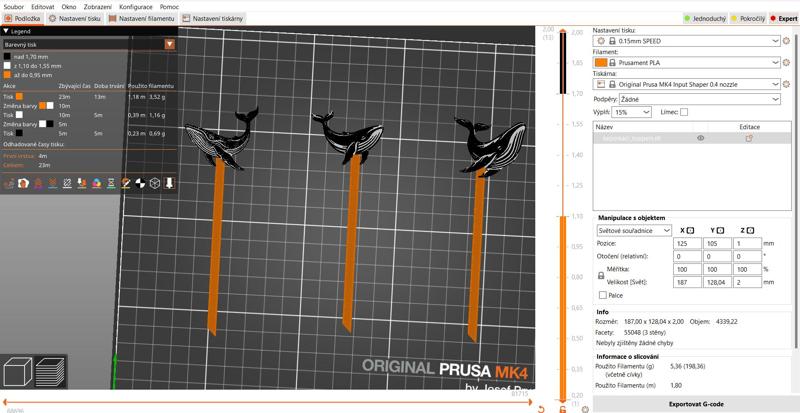Click the undo arrow below layer slider
This screenshot has width=800, height=413.
[541, 409]
